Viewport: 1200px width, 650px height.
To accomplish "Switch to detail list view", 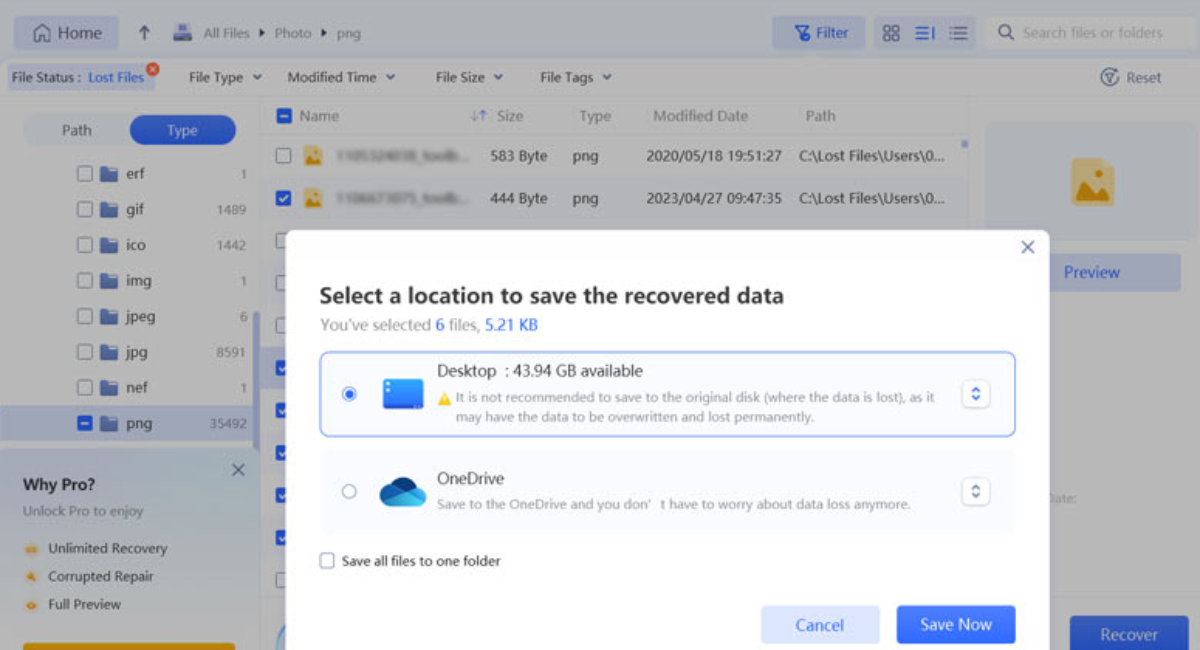I will [x=925, y=33].
